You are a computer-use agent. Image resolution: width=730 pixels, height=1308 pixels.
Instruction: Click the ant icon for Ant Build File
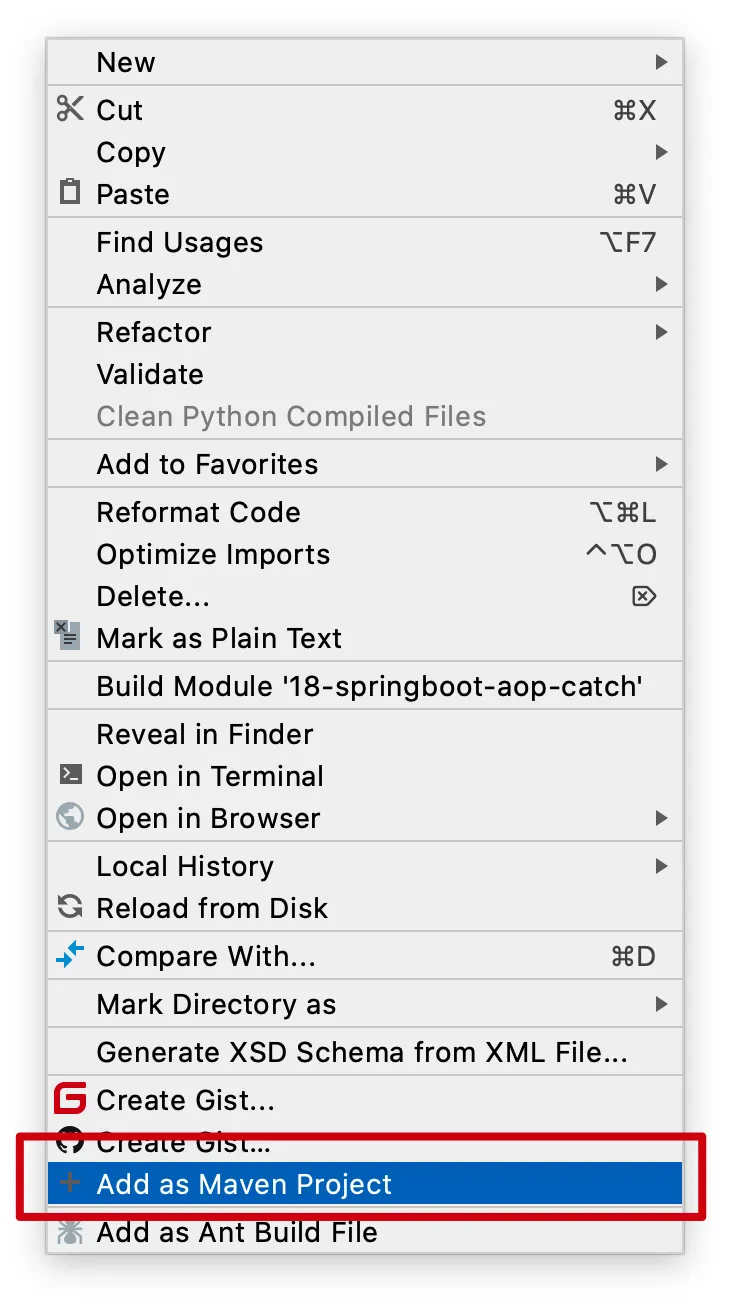tap(70, 1232)
